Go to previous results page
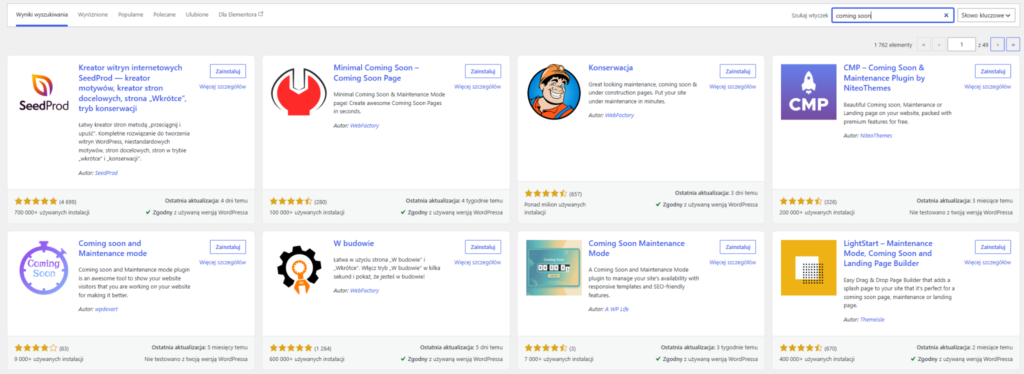 coord(938,44)
